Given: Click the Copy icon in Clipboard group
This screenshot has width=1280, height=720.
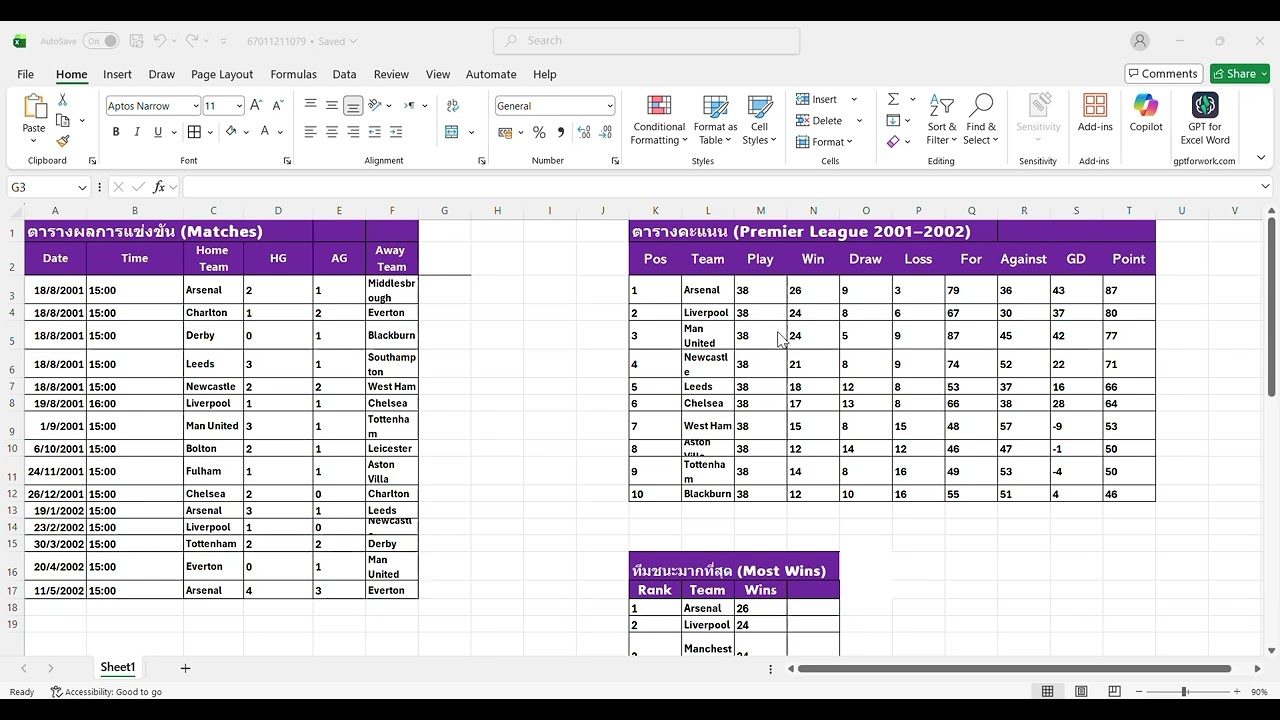Looking at the screenshot, I should pyautogui.click(x=63, y=120).
